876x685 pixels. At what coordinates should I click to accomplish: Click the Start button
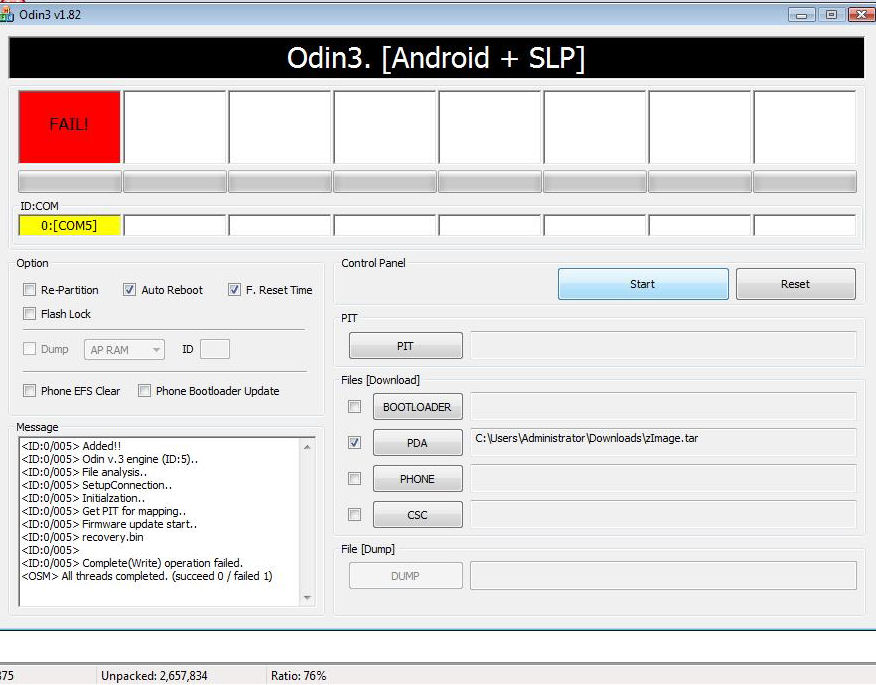pyautogui.click(x=643, y=284)
